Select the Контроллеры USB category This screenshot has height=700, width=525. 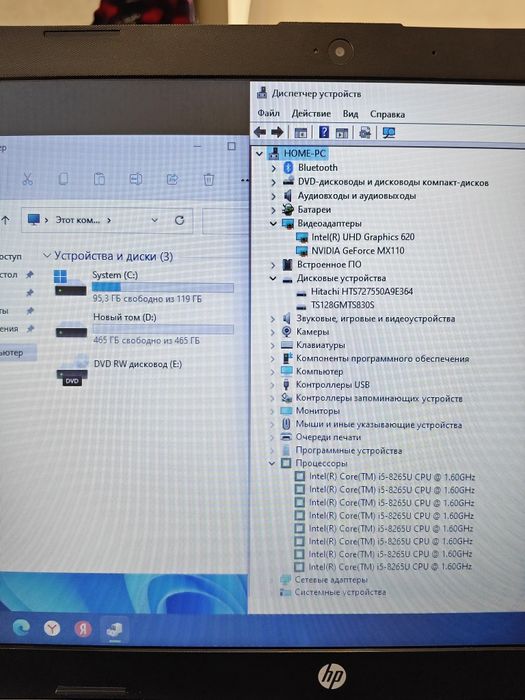pos(333,385)
